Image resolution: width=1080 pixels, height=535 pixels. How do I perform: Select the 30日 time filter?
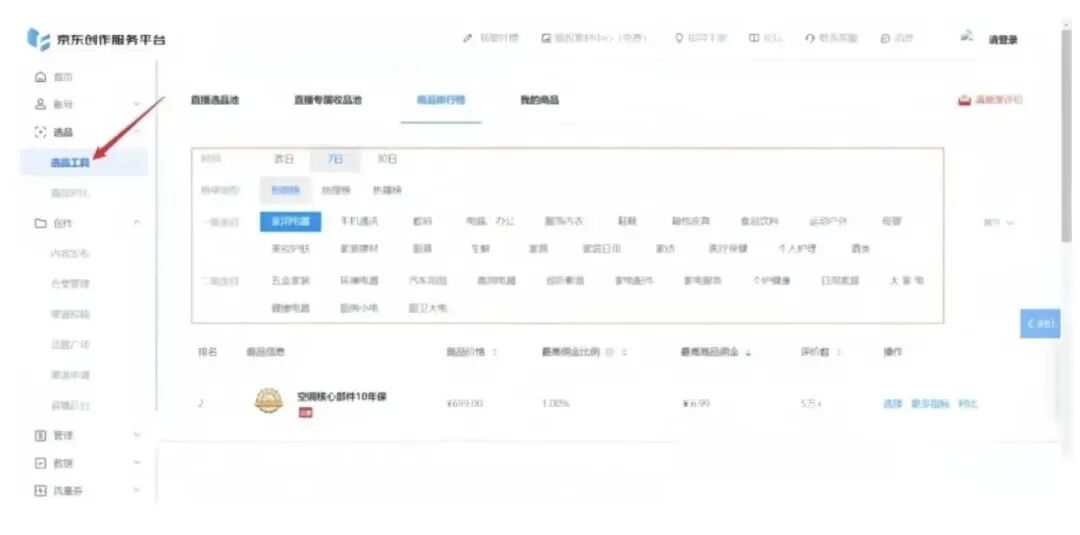[387, 159]
